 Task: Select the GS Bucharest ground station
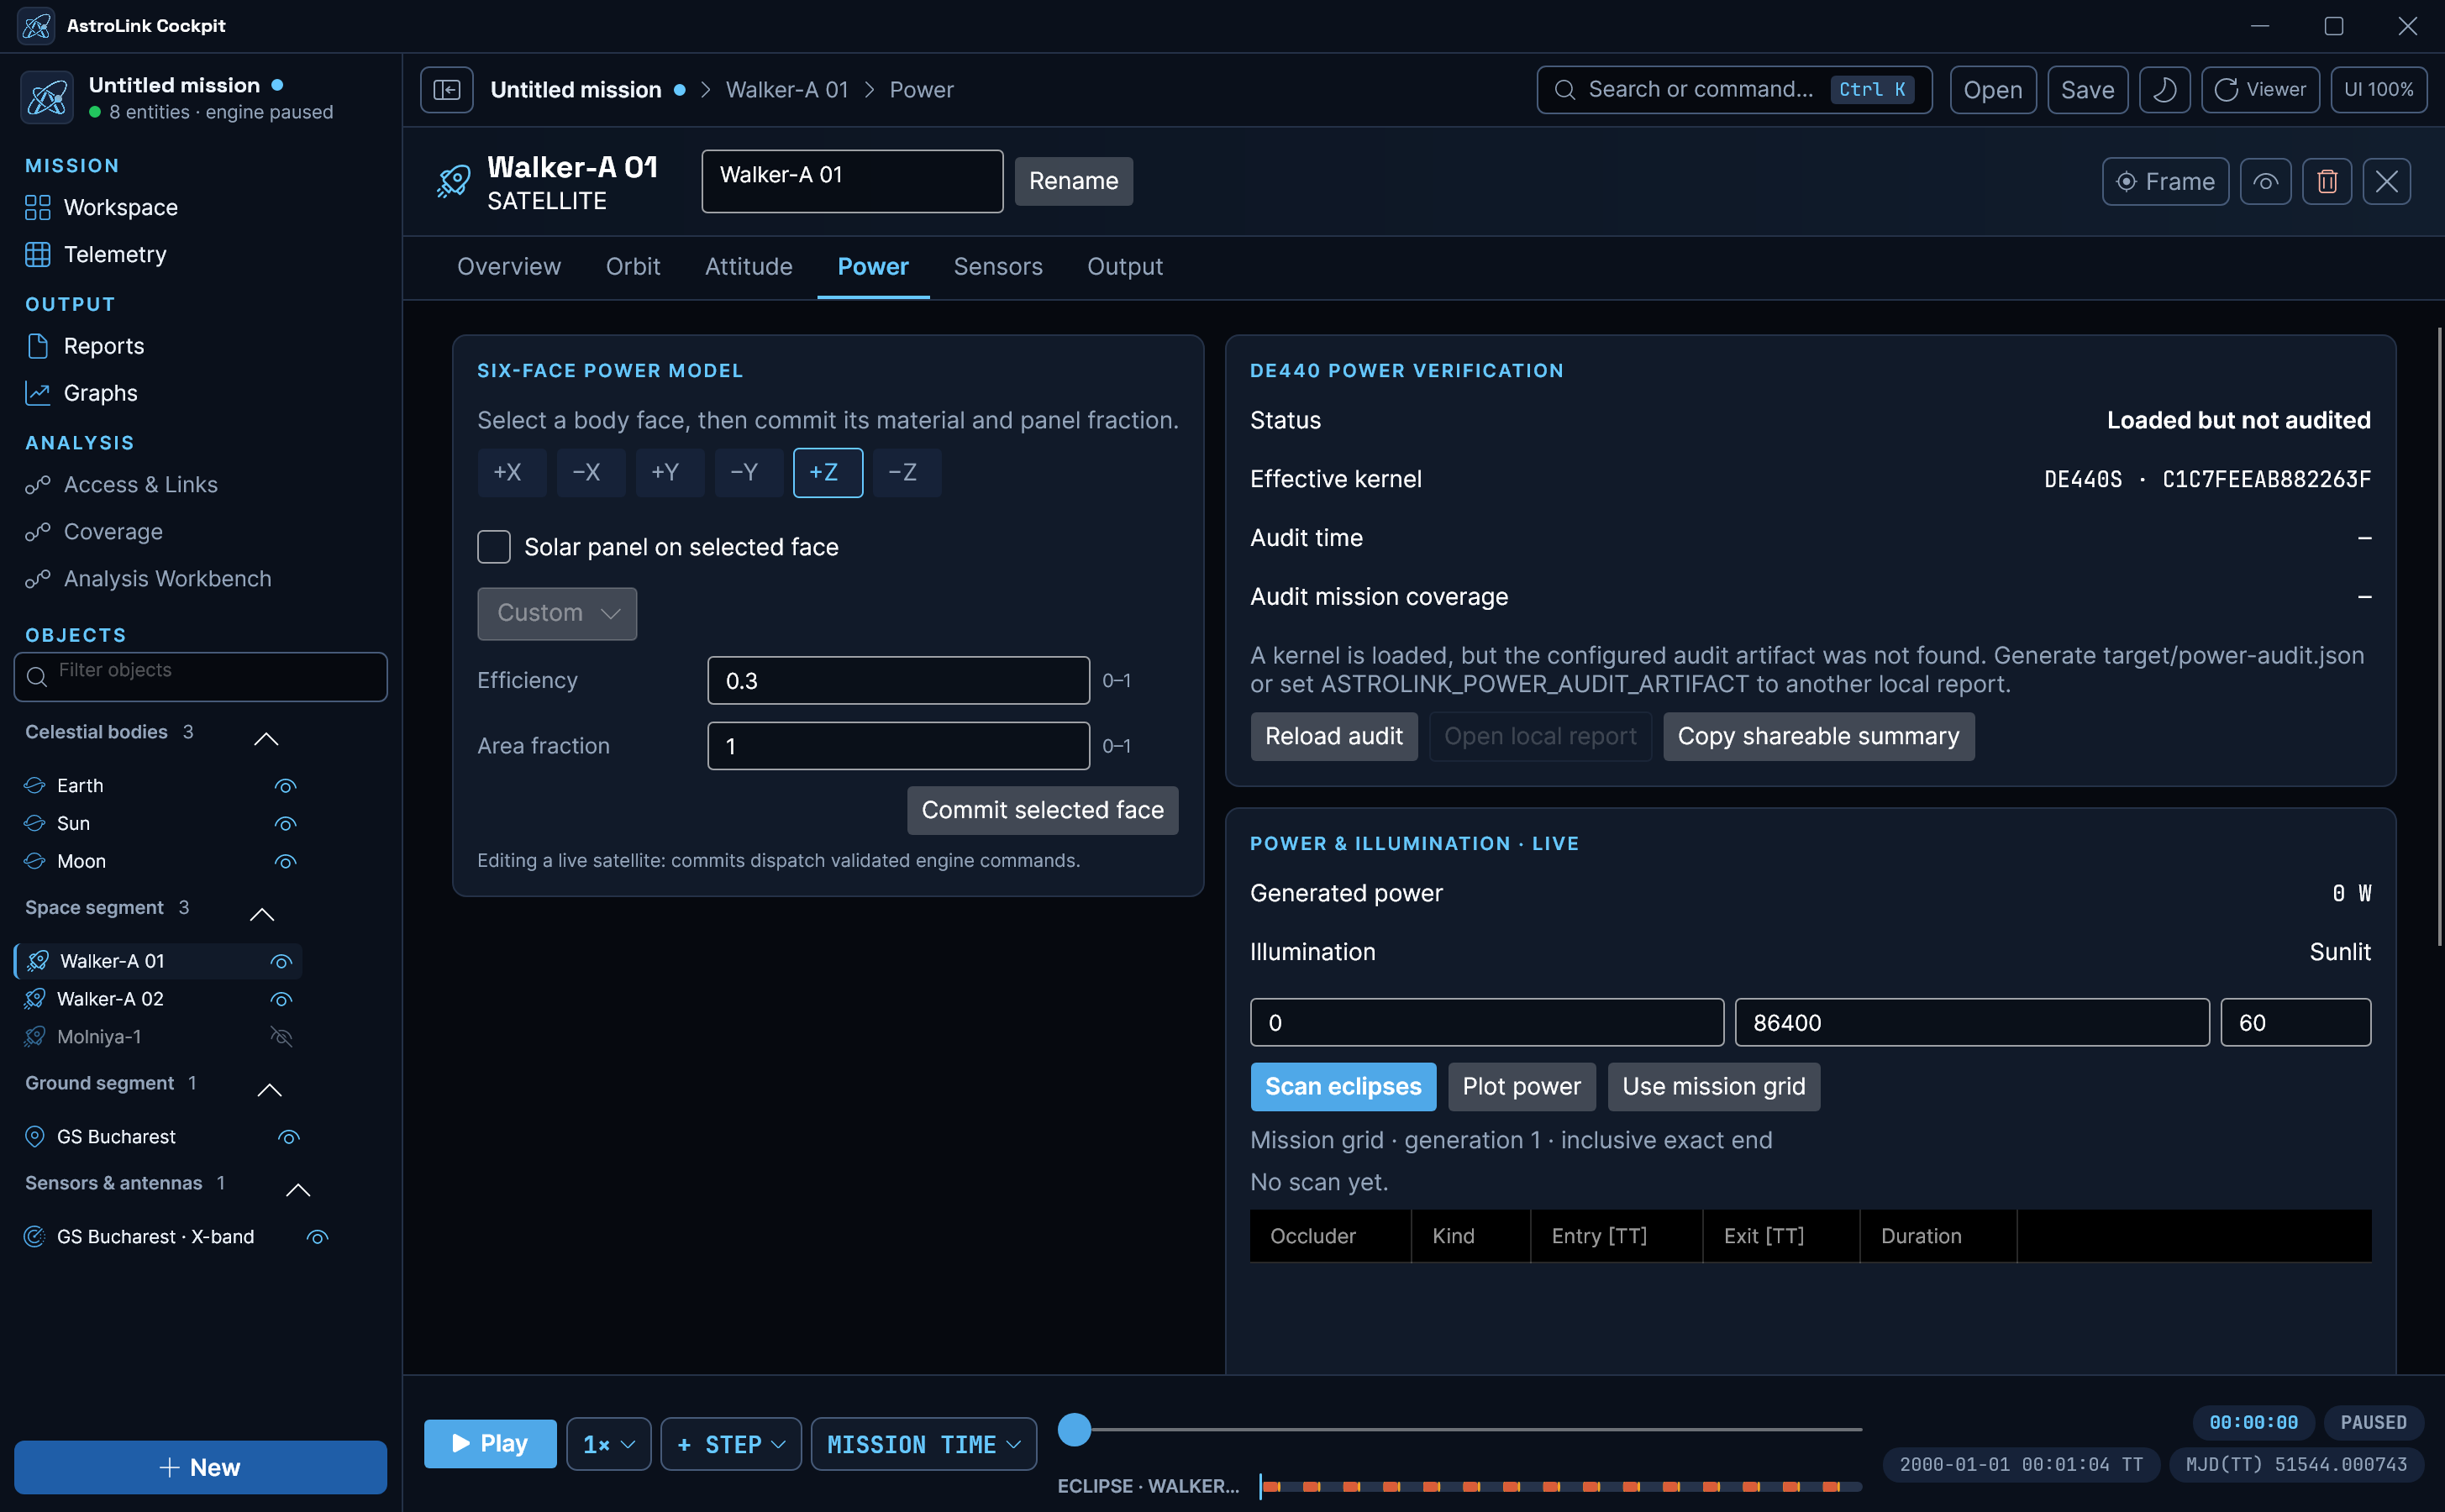(x=116, y=1137)
